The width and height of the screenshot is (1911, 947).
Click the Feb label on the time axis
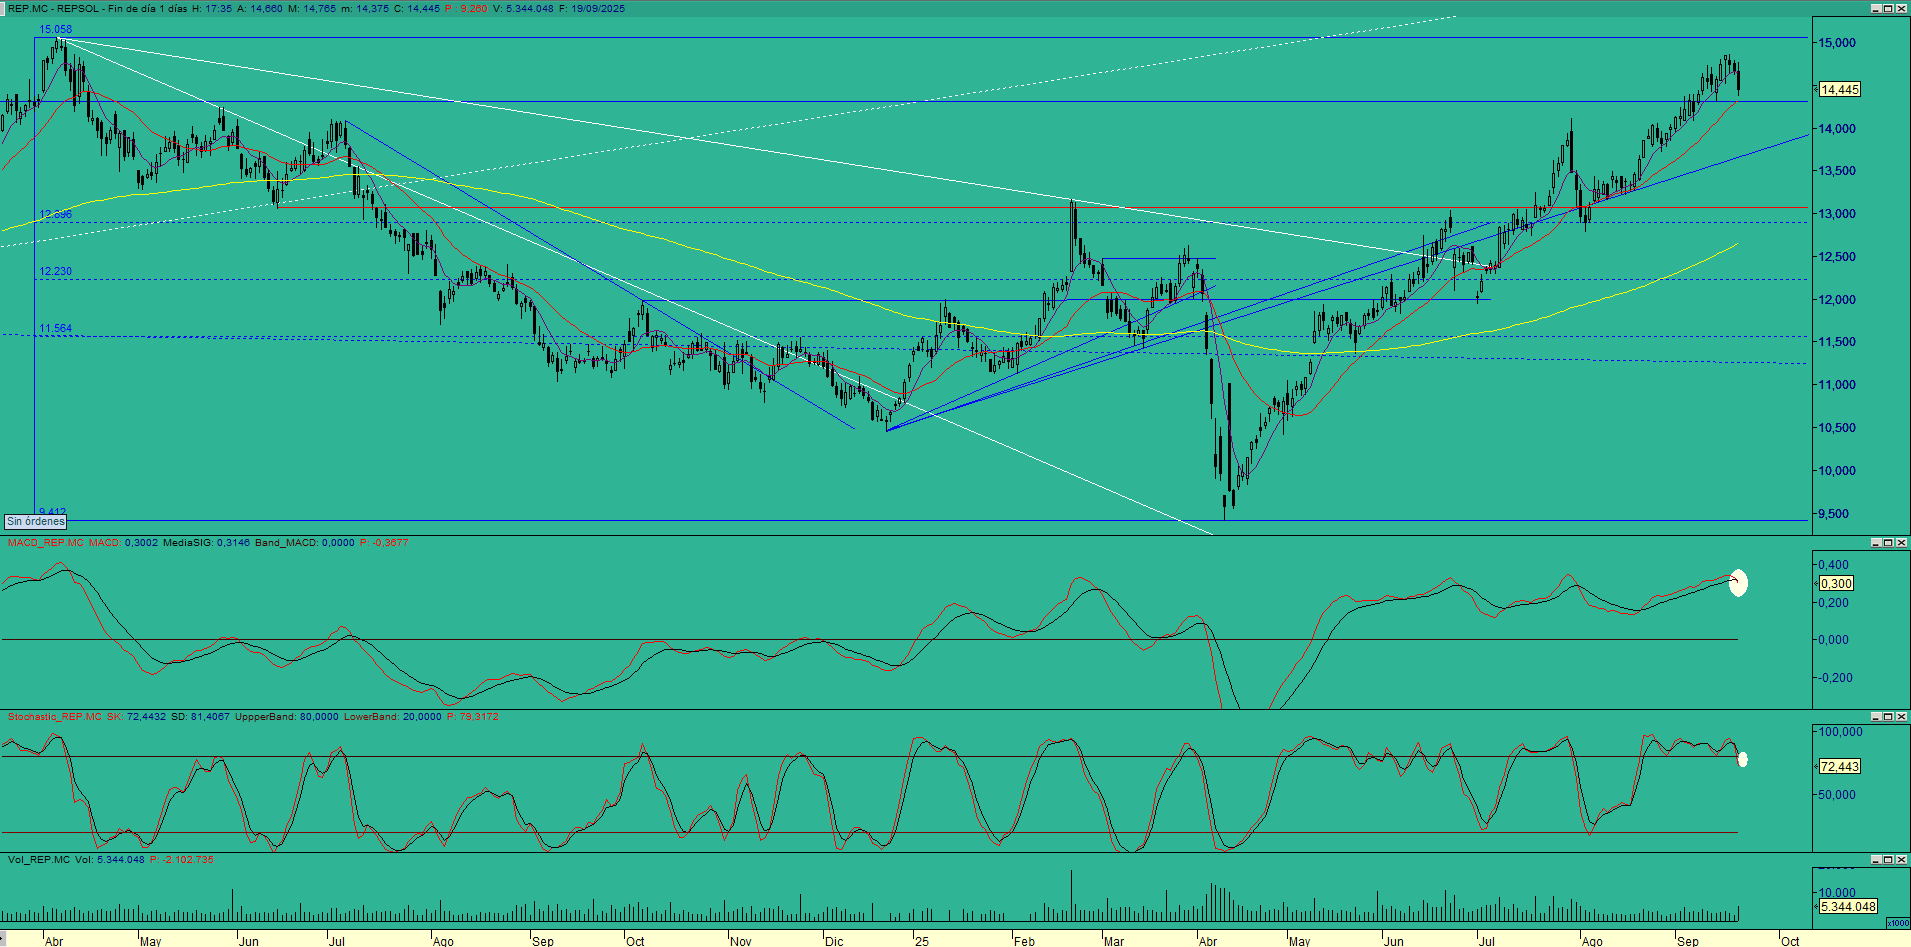1024,941
